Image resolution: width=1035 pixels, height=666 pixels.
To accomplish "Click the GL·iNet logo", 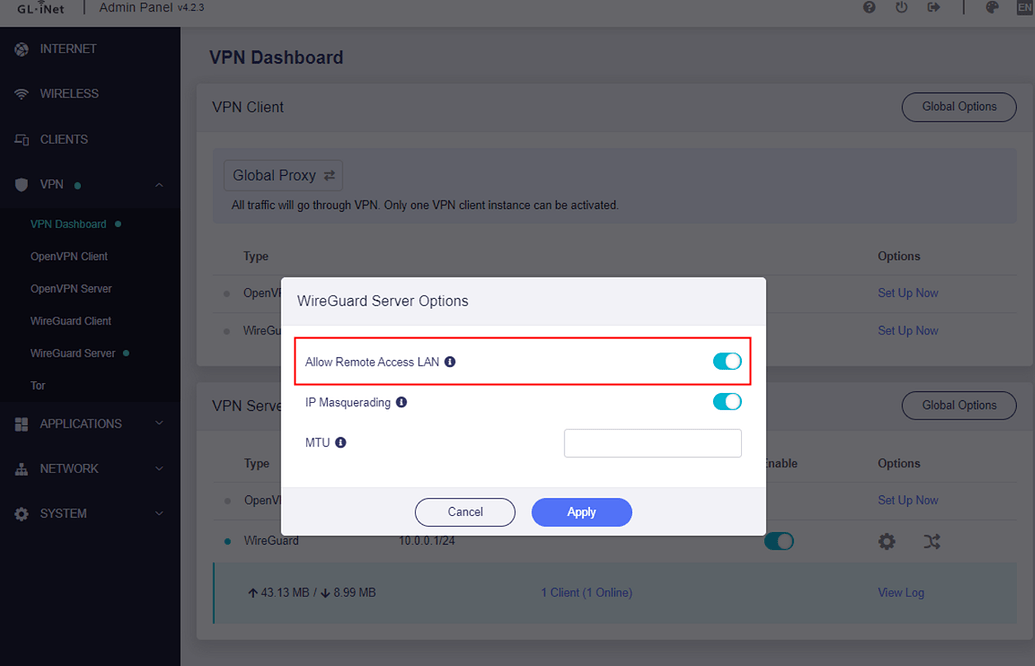I will [x=38, y=10].
